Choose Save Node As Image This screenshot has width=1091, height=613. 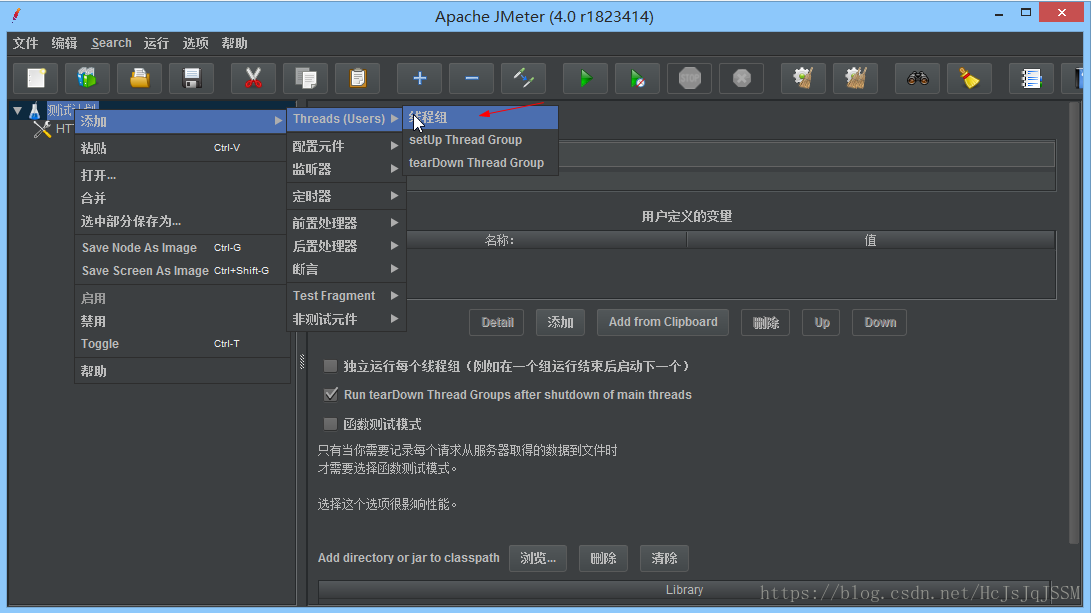(180, 248)
